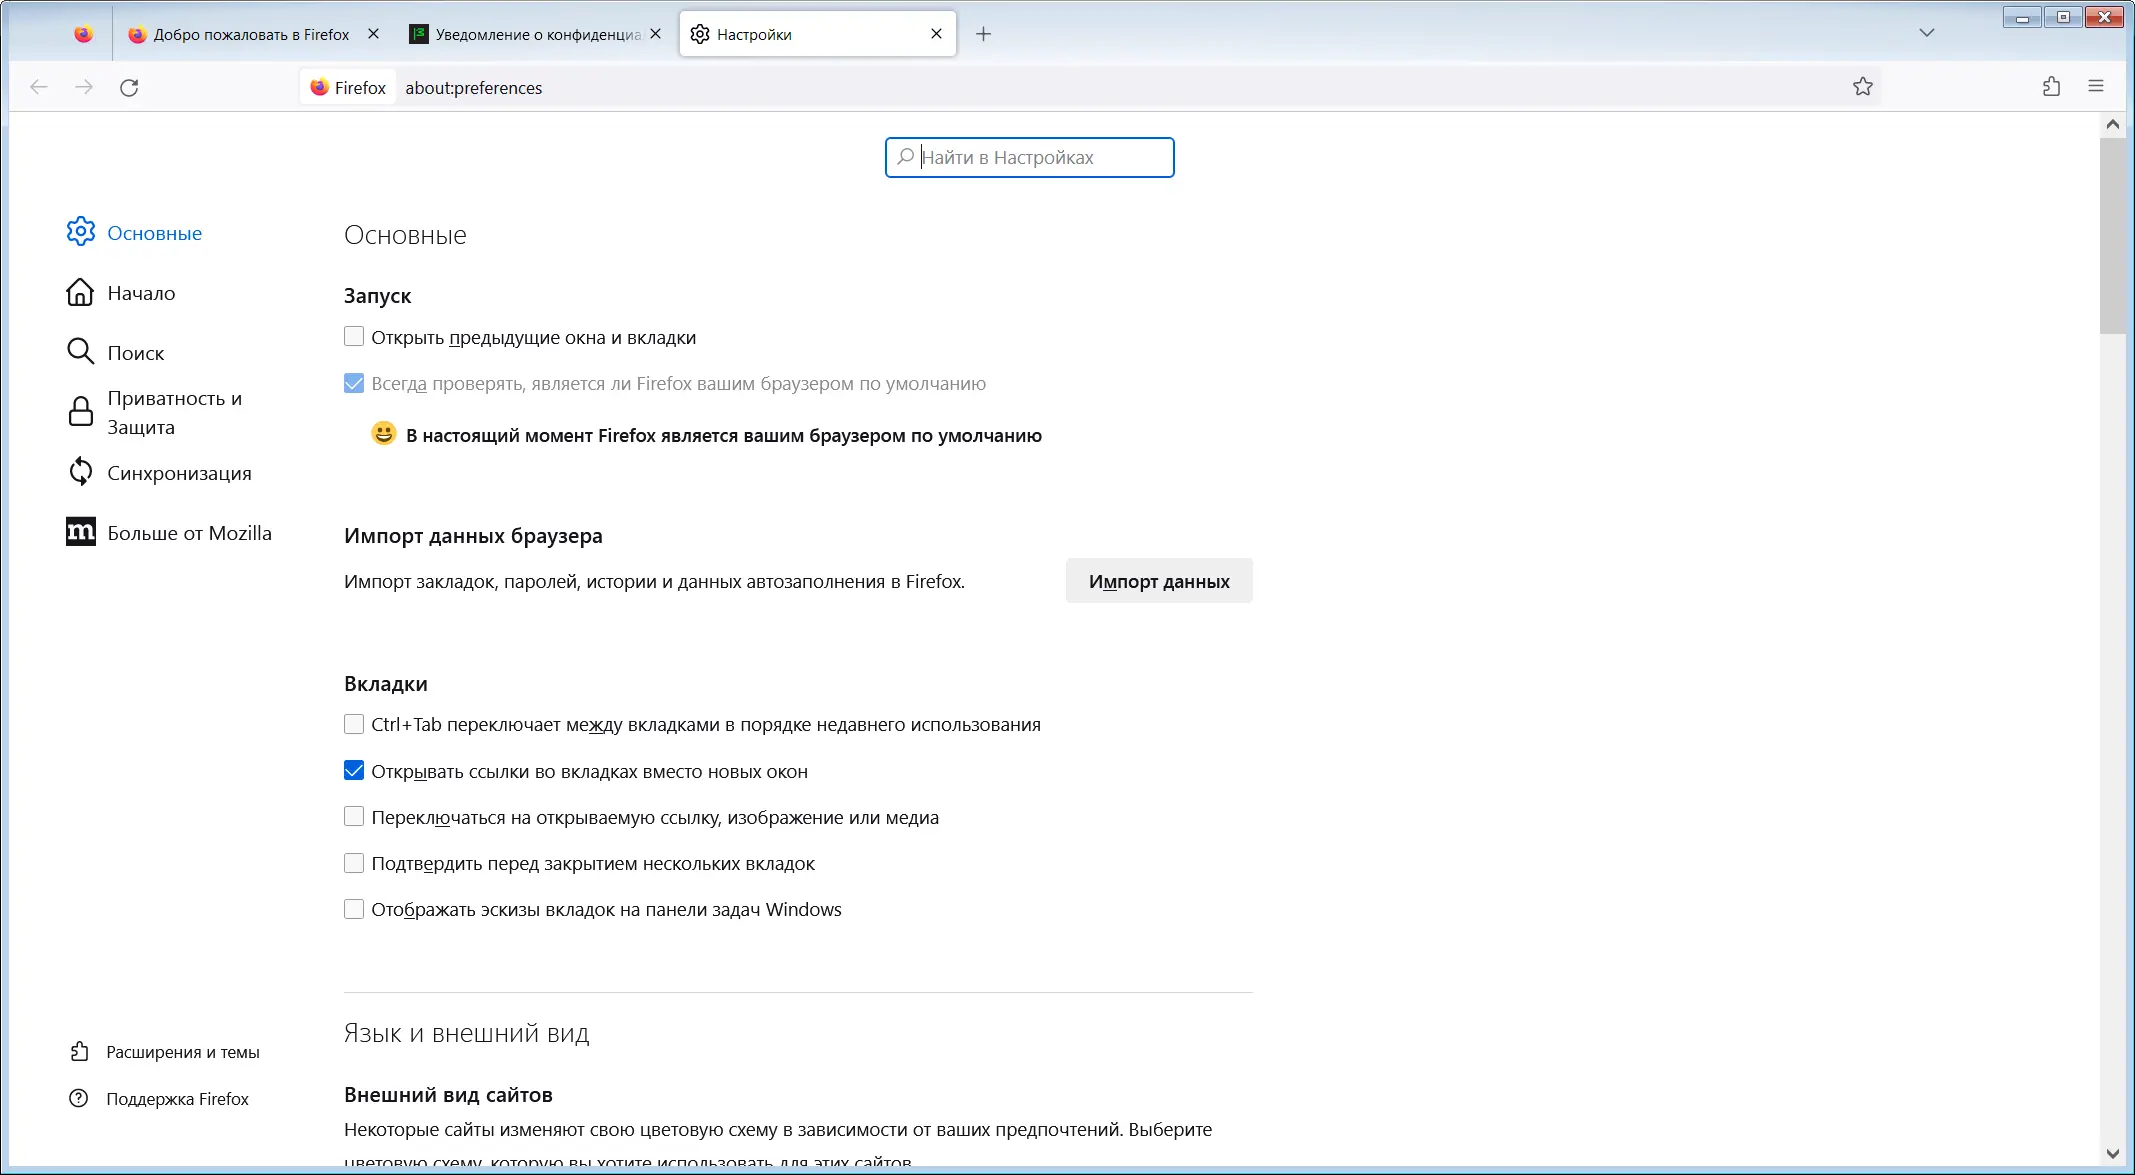Uncheck Открывать ссылки во вкладках checkbox
Viewport: 2135px width, 1175px height.
354,771
